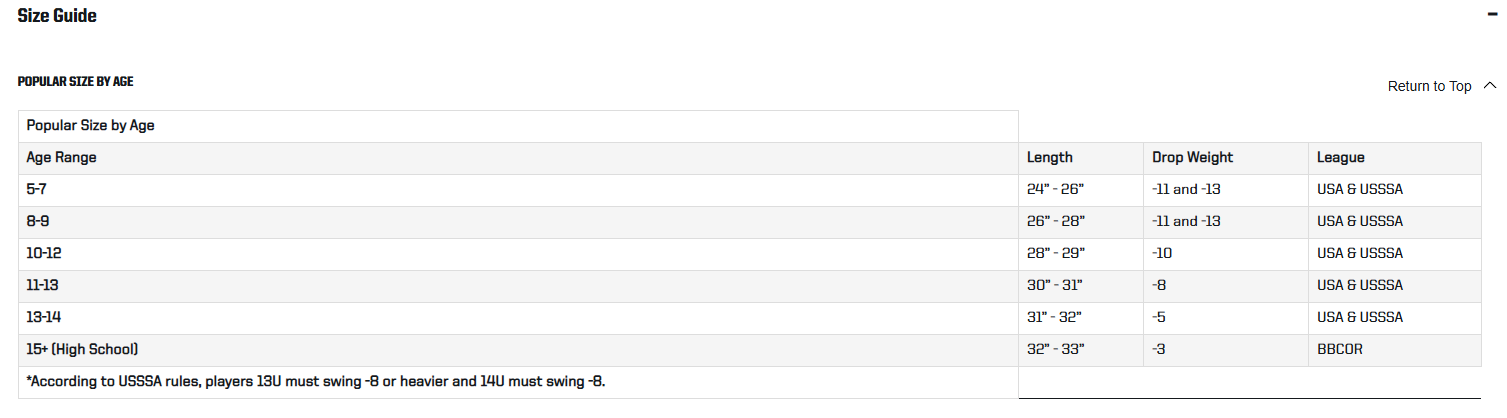The width and height of the screenshot is (1507, 418).
Task: Click the -10 drop weight cell
Action: (1226, 254)
